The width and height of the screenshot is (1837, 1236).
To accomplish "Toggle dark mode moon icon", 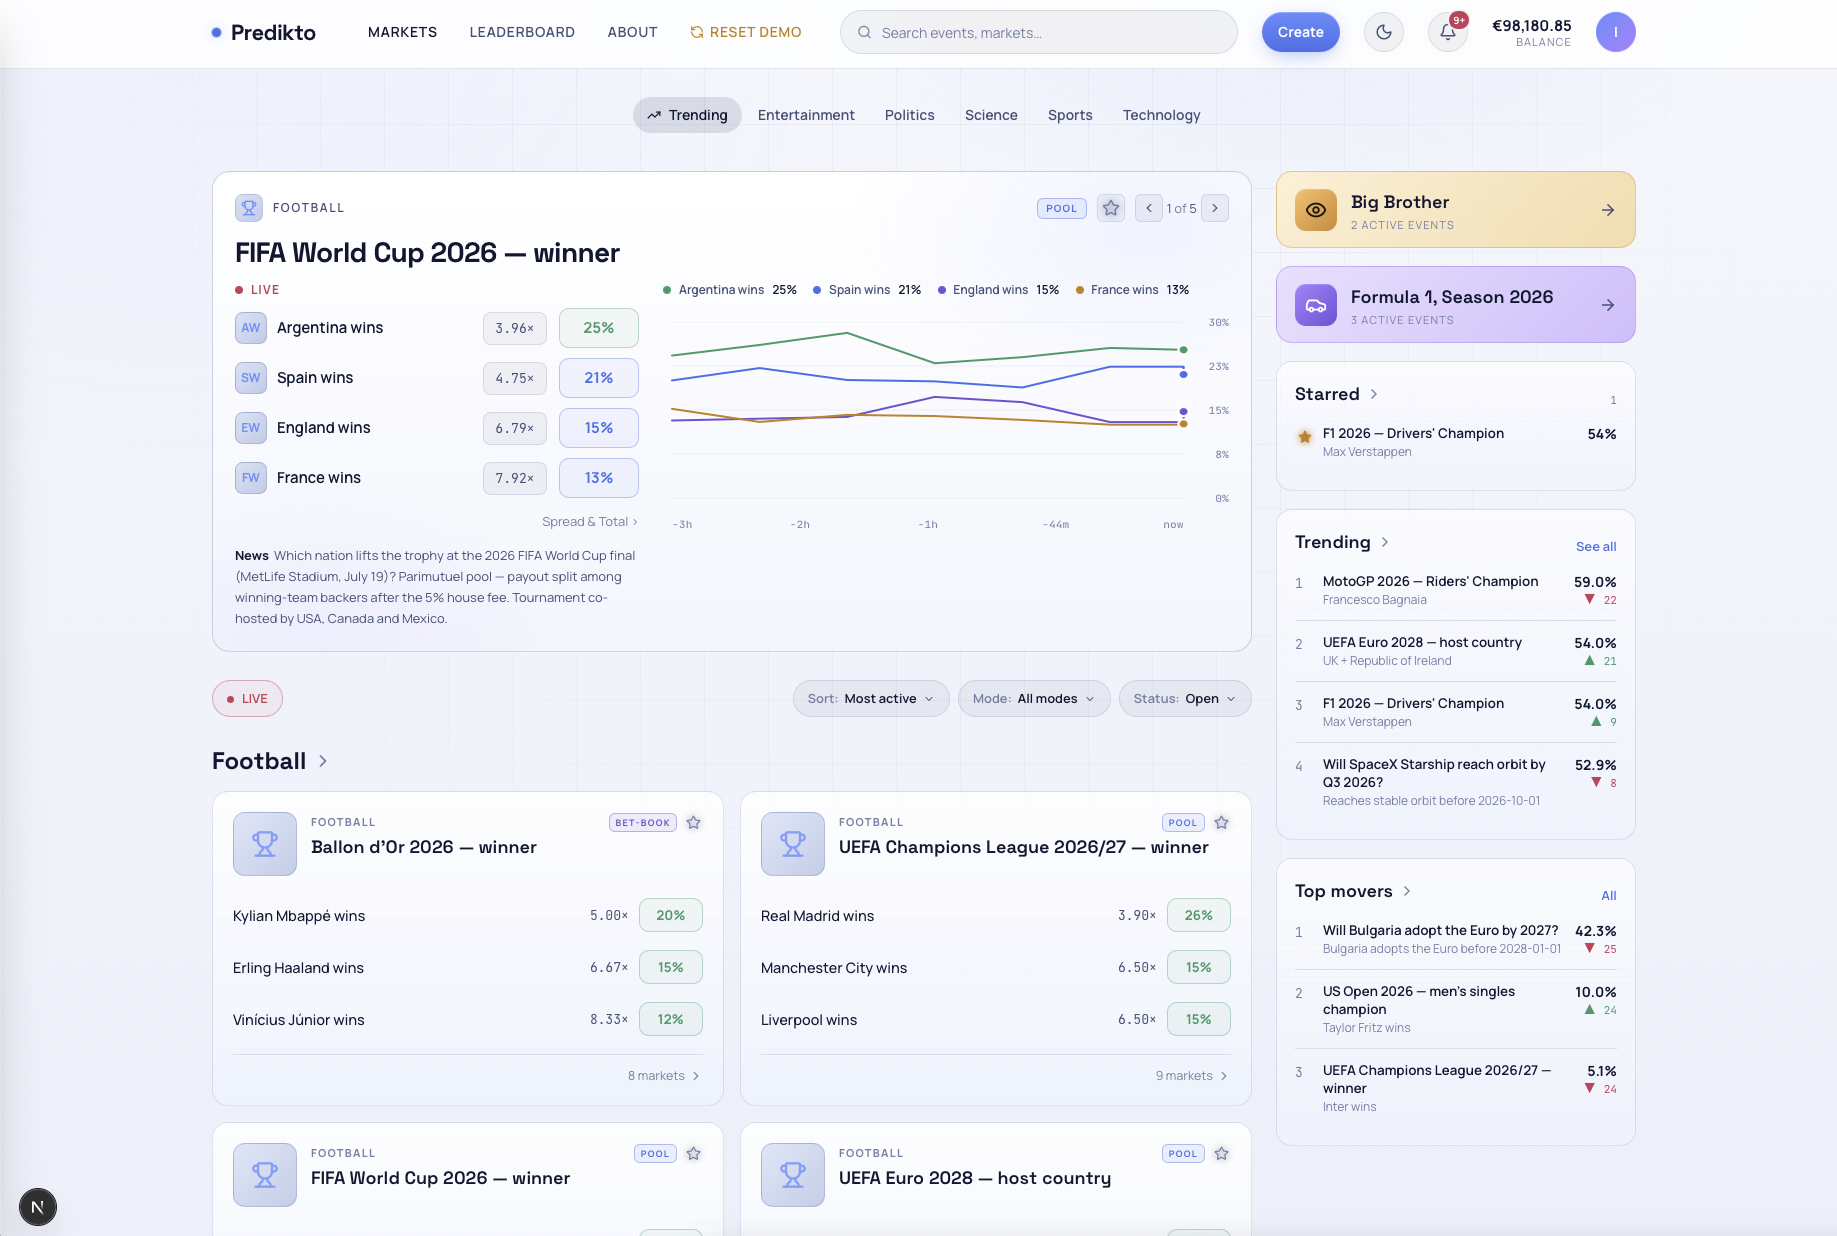I will tap(1384, 32).
